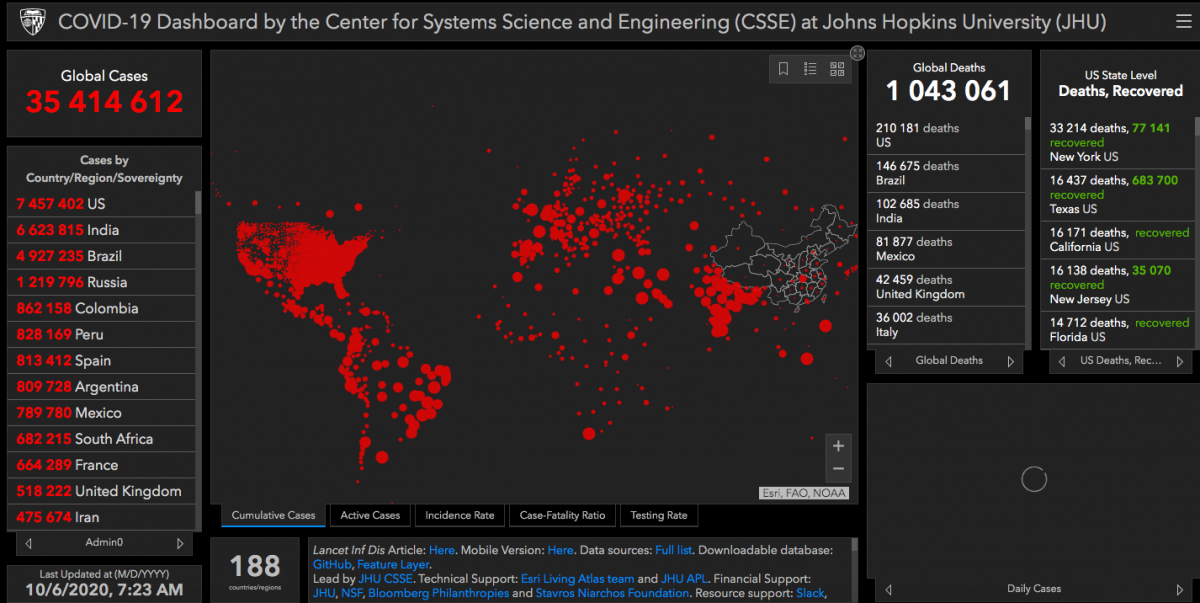Switch to Cumulative Cases tab
The width and height of the screenshot is (1200, 603).
273,516
